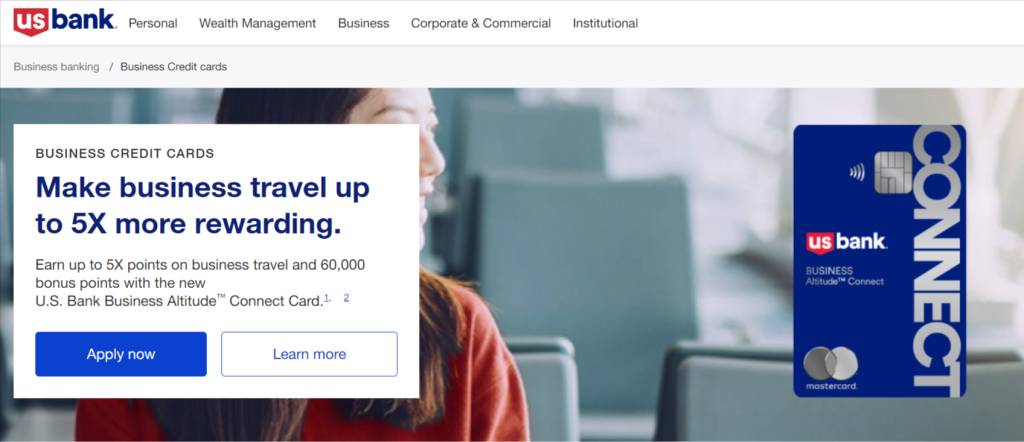Click the contactless payment symbol on card
This screenshot has height=442, width=1024.
[x=857, y=172]
